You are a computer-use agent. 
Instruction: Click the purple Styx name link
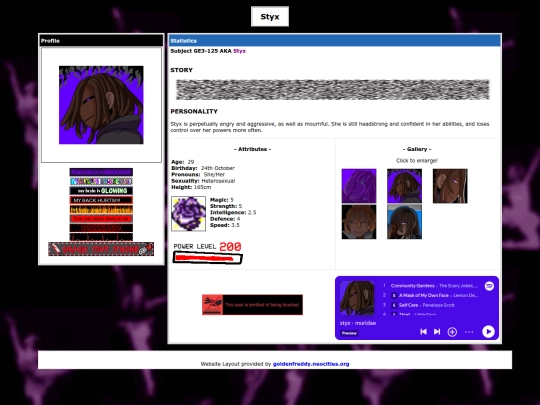(240, 51)
